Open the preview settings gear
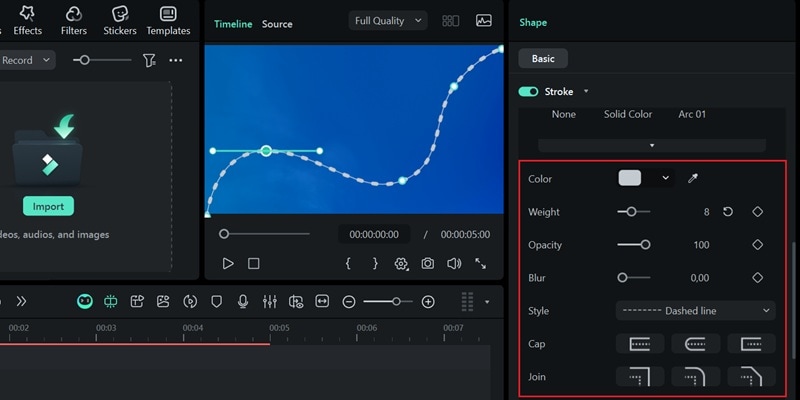800x400 pixels. click(x=401, y=264)
